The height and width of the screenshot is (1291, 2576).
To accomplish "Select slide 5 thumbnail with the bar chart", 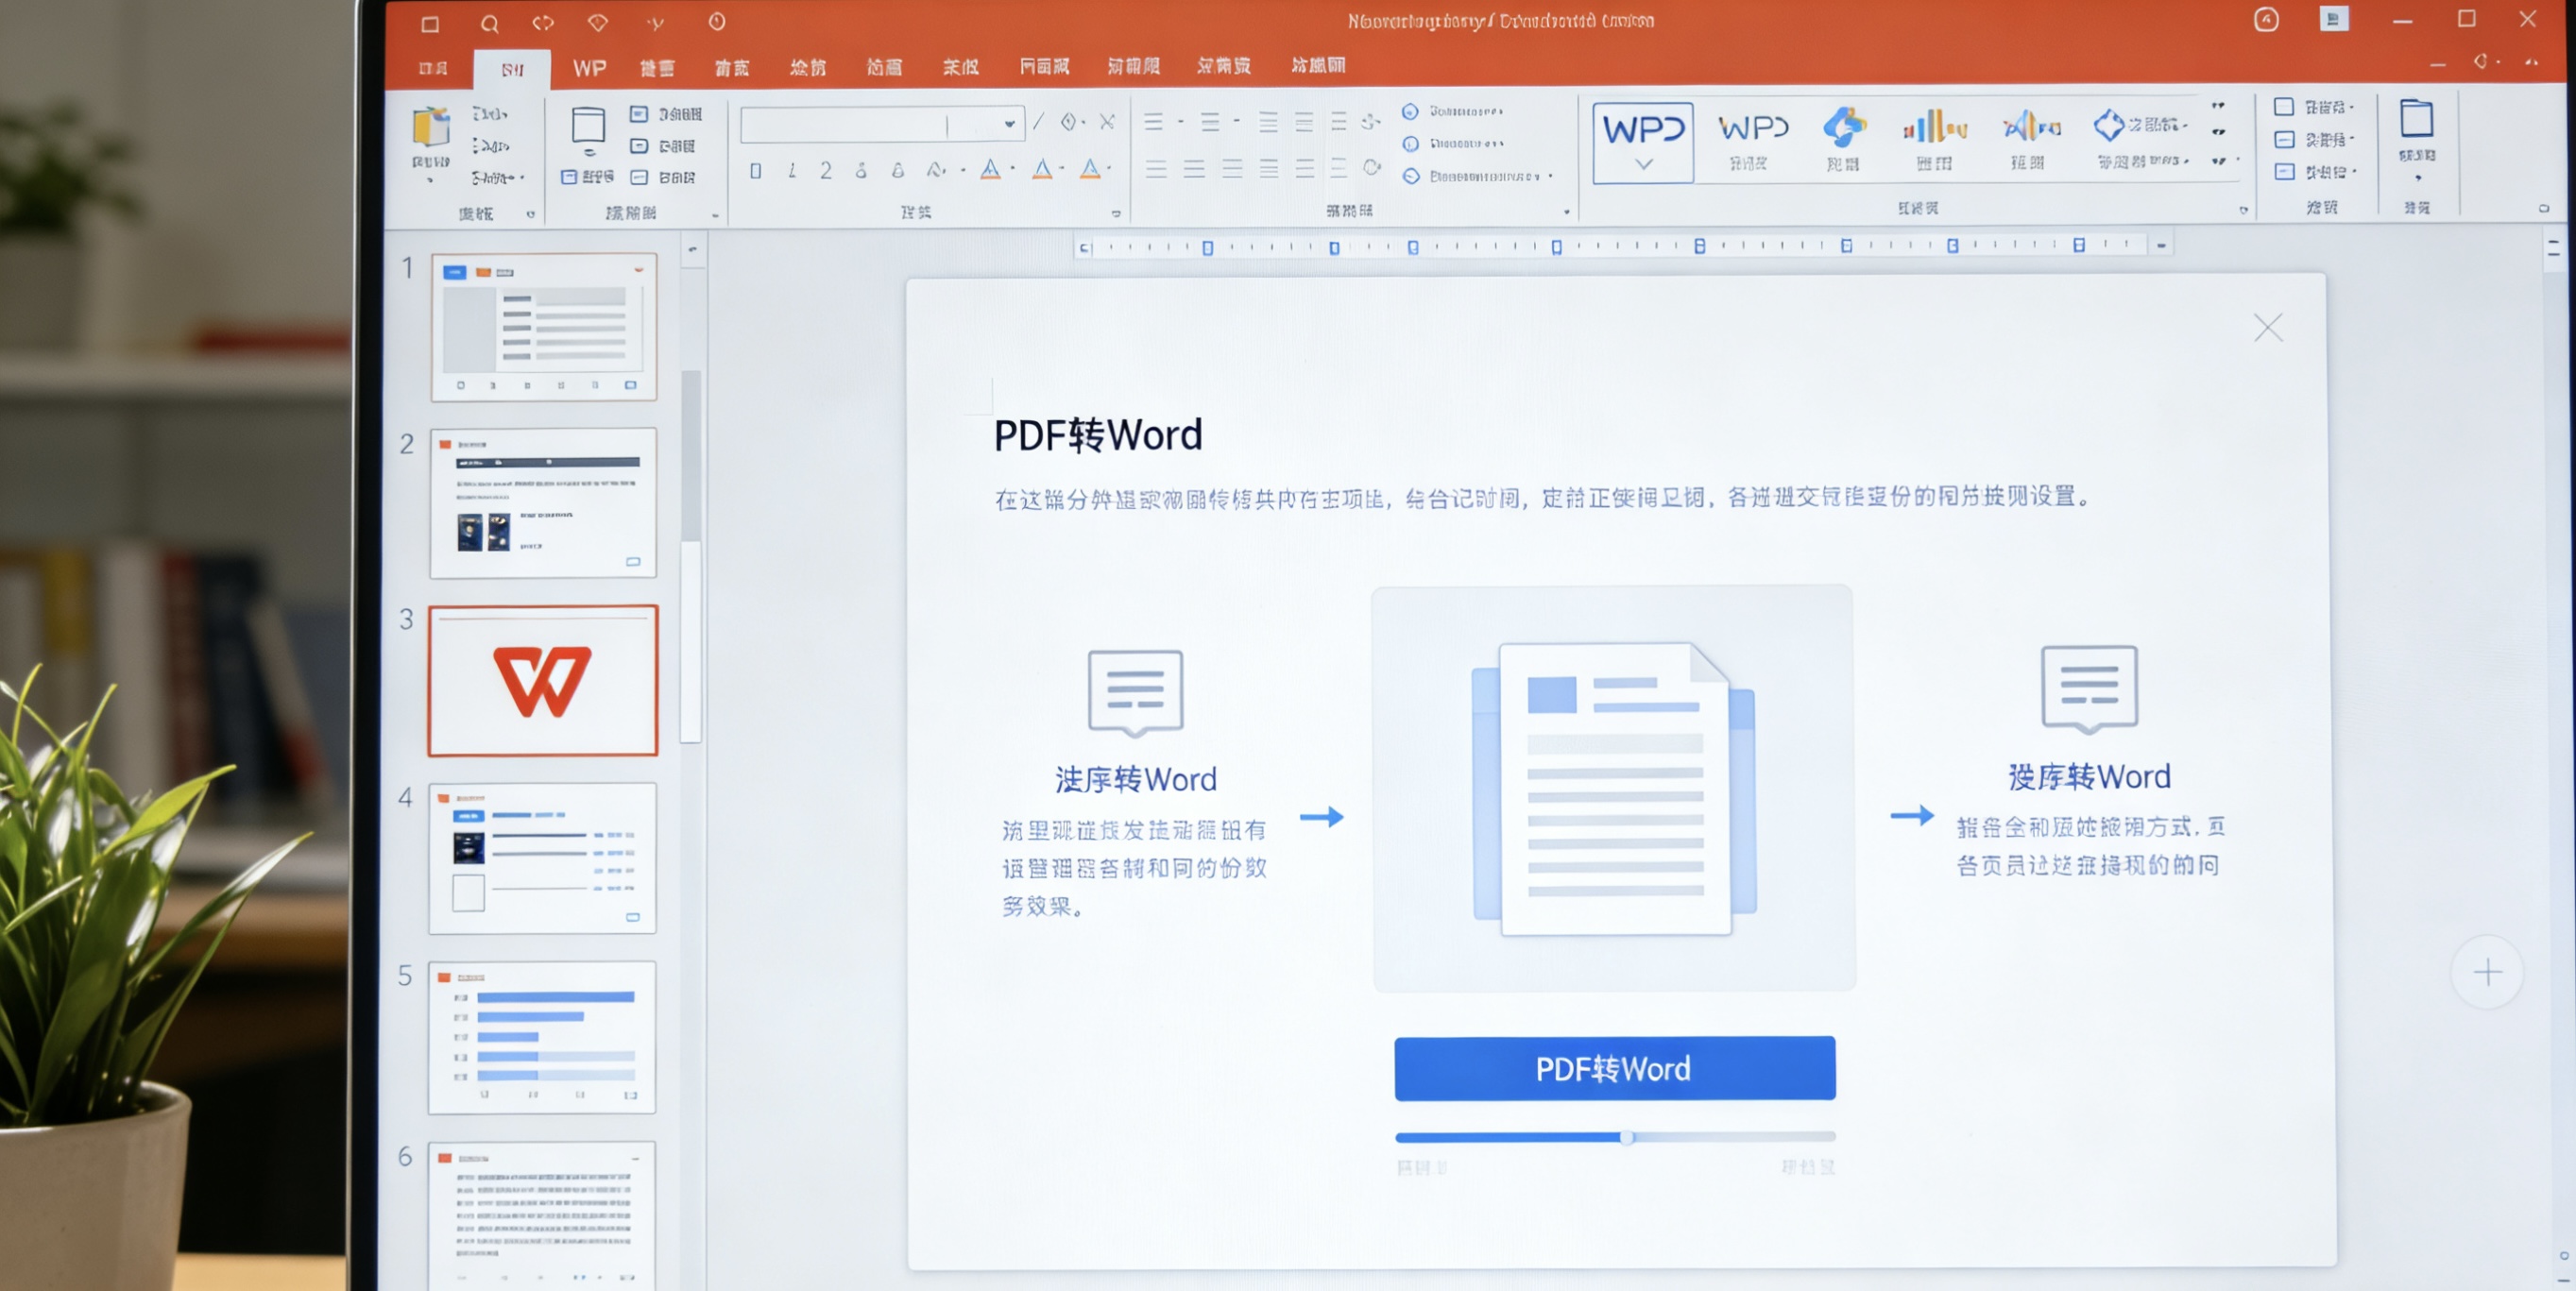I will [x=541, y=1037].
